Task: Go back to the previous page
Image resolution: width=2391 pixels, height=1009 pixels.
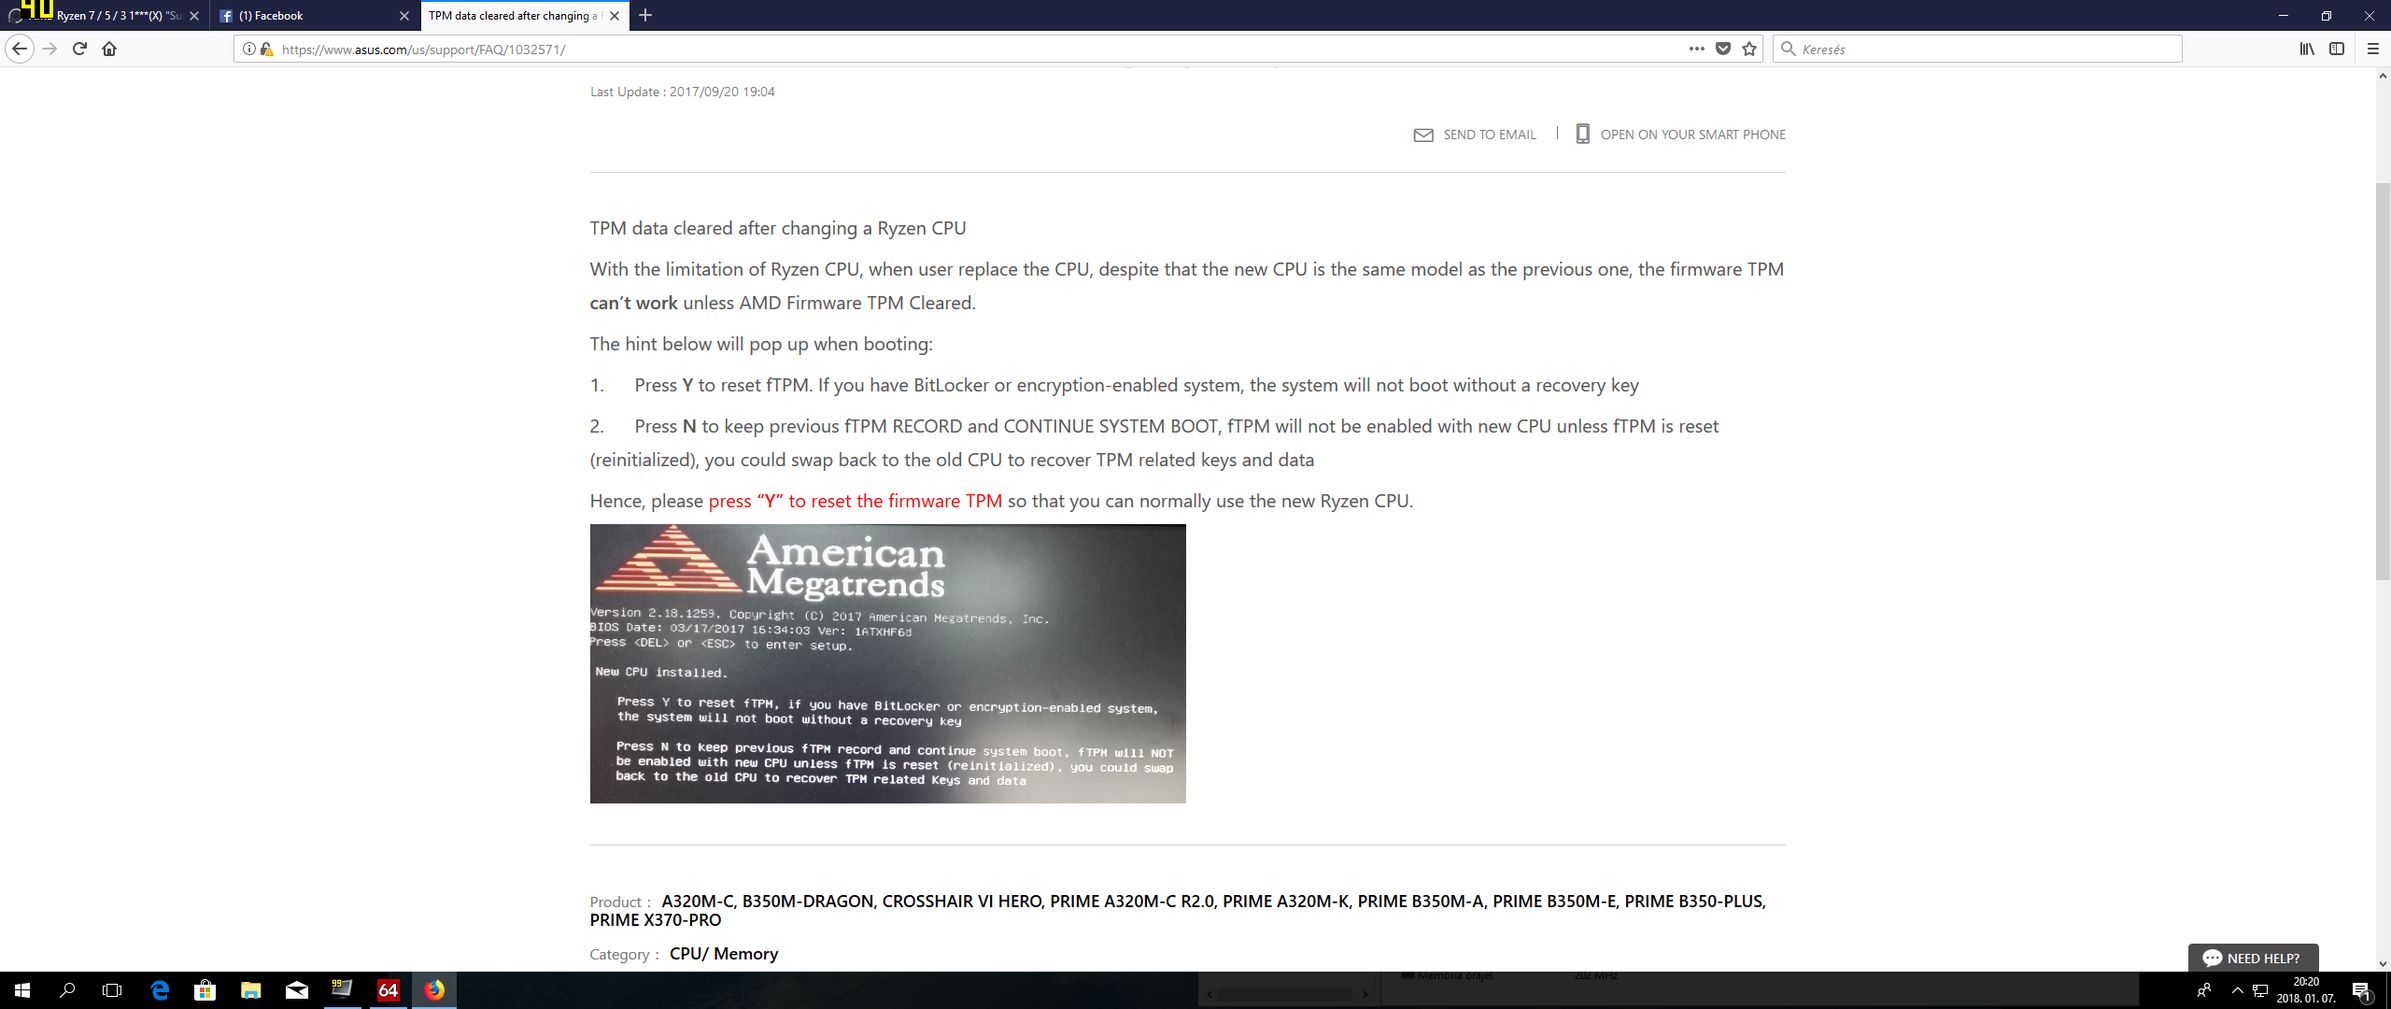Action: (19, 48)
